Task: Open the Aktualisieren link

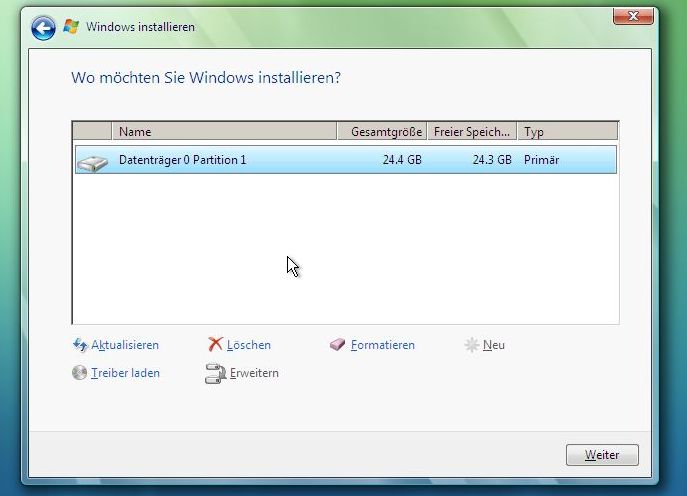Action: pos(125,345)
